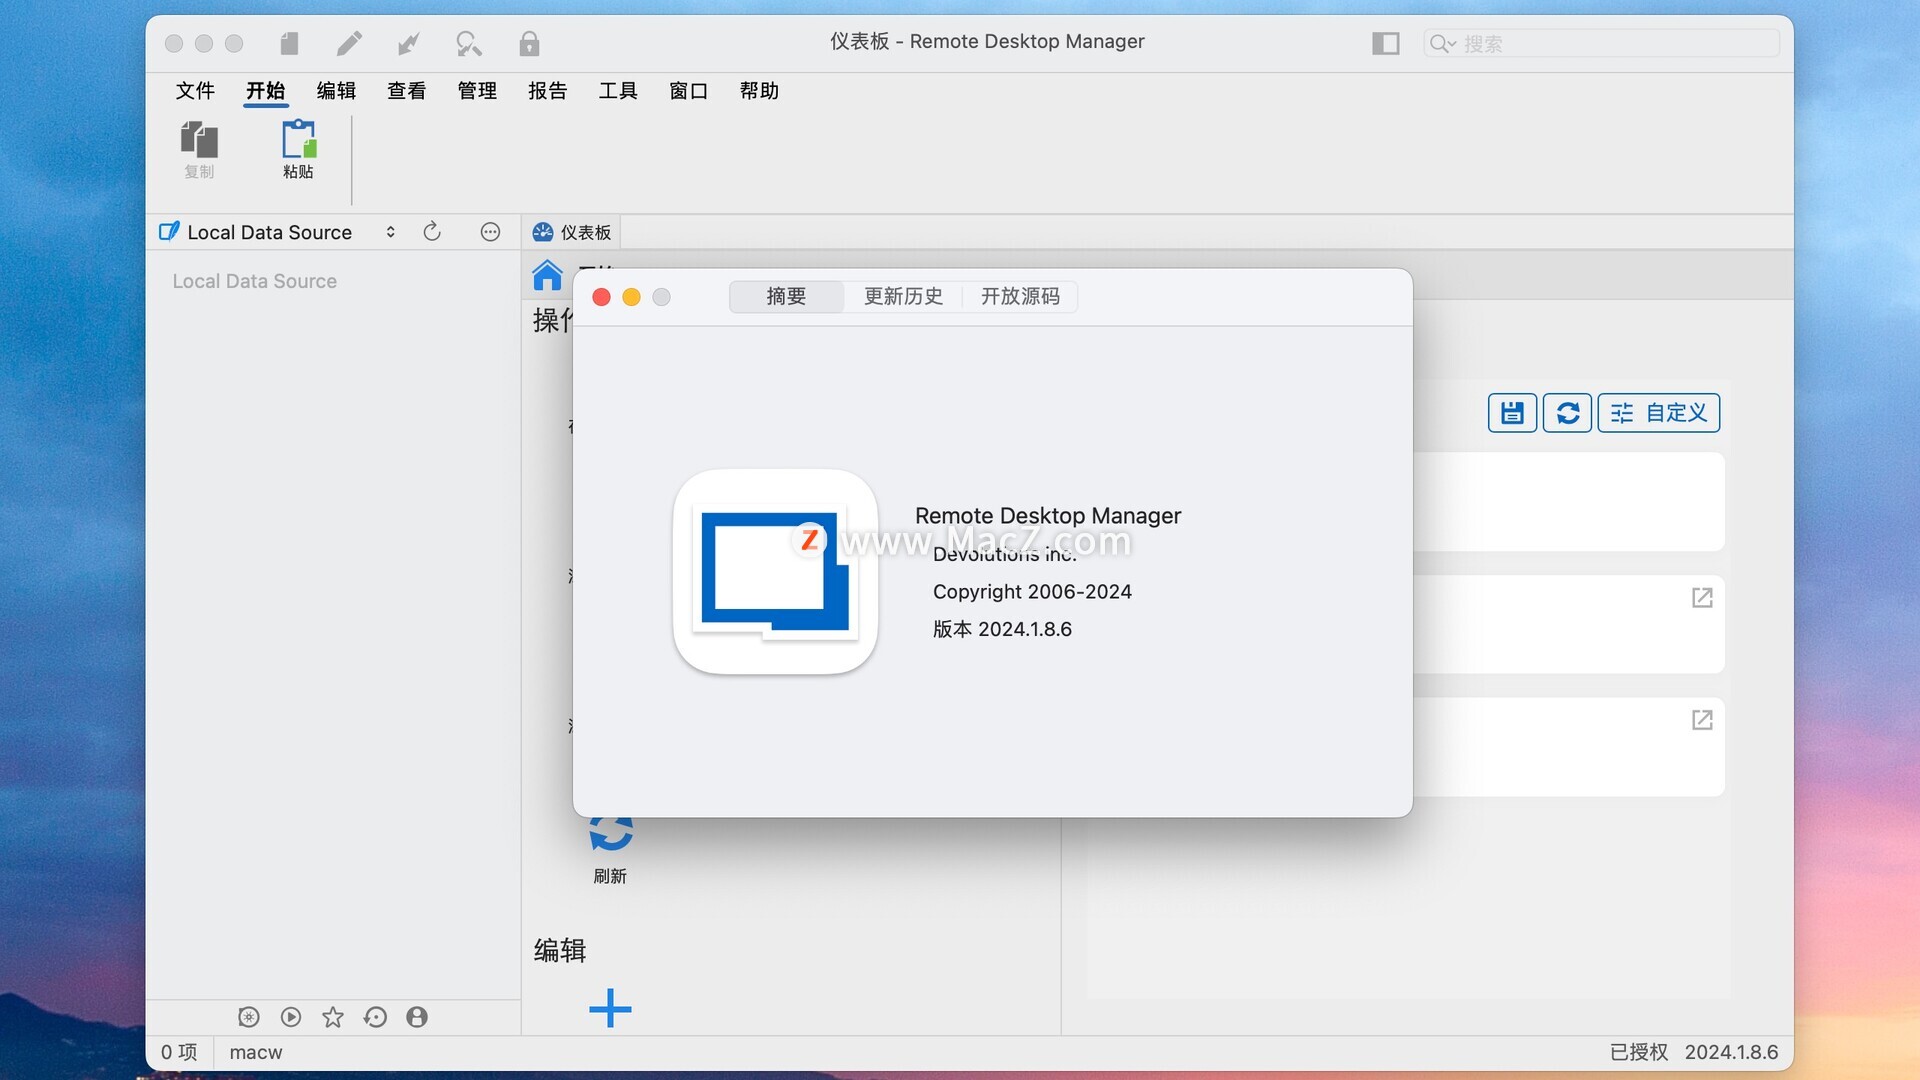Click into the 搜索 search field

coord(1610,43)
